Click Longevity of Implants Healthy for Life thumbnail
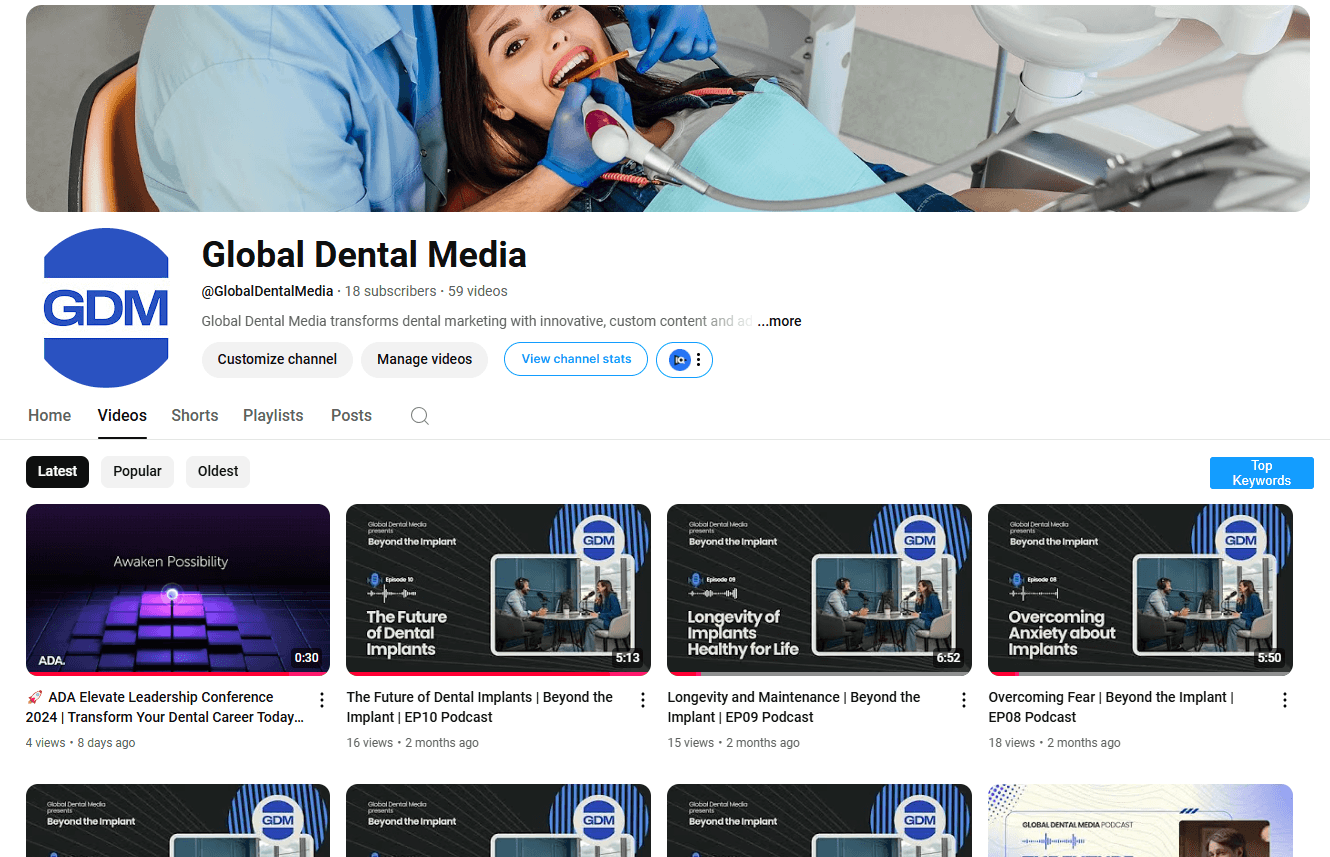The width and height of the screenshot is (1330, 857). pyautogui.click(x=819, y=590)
